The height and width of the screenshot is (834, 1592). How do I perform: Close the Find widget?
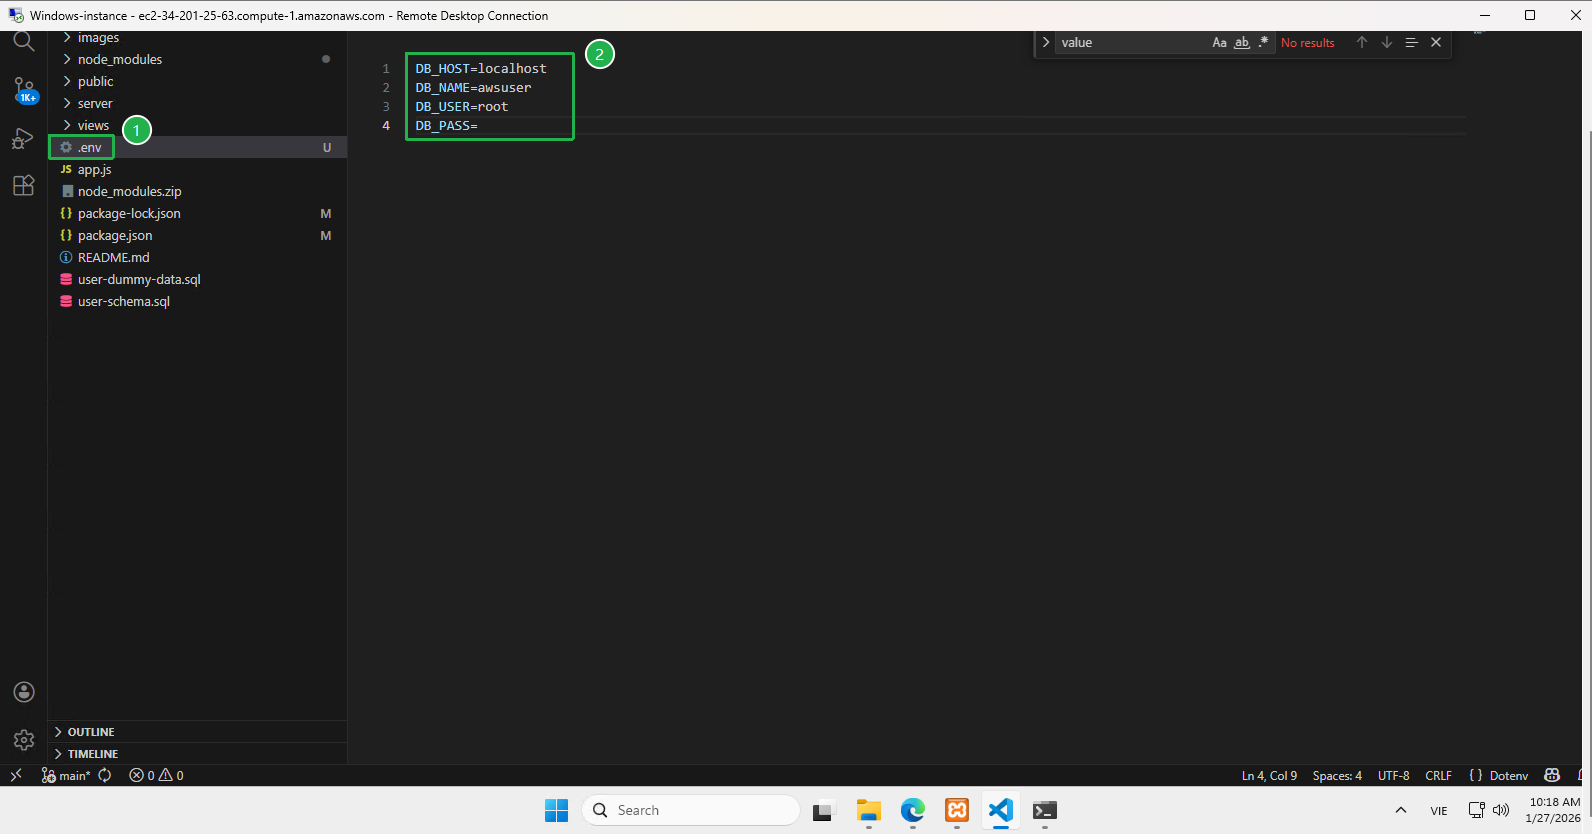[x=1436, y=42]
